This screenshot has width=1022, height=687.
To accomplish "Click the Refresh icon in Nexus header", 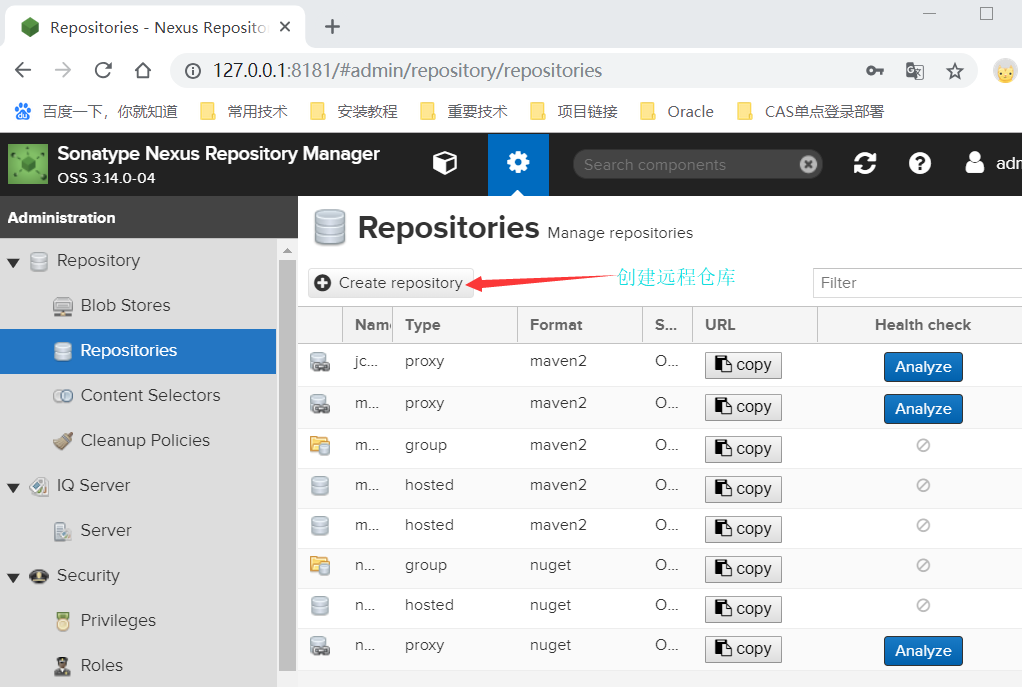I will coord(865,163).
